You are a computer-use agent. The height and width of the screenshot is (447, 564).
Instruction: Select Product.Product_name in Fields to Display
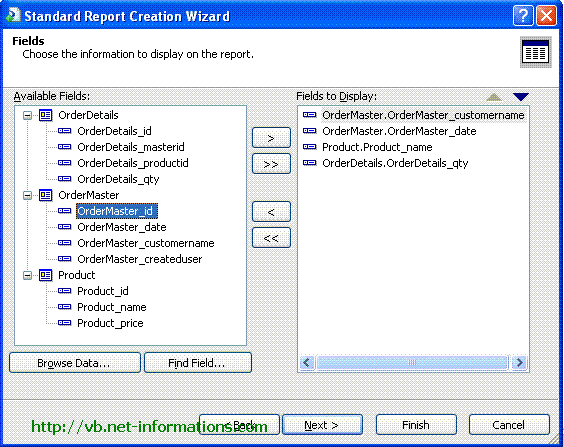click(x=377, y=147)
